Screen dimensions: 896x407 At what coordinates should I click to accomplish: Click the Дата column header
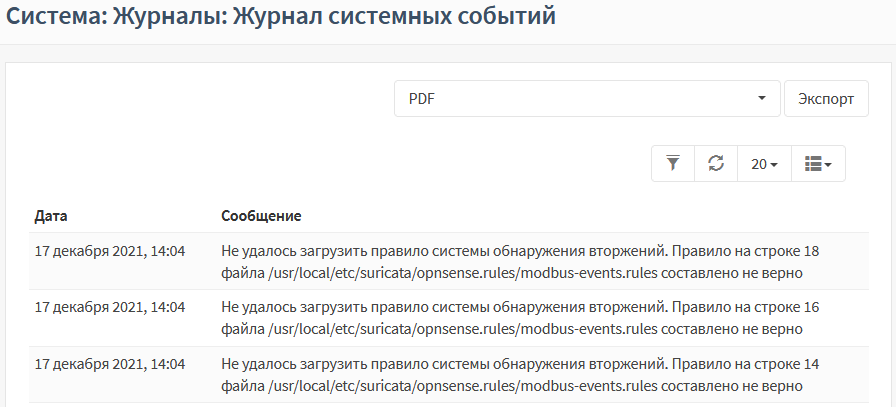tap(51, 216)
